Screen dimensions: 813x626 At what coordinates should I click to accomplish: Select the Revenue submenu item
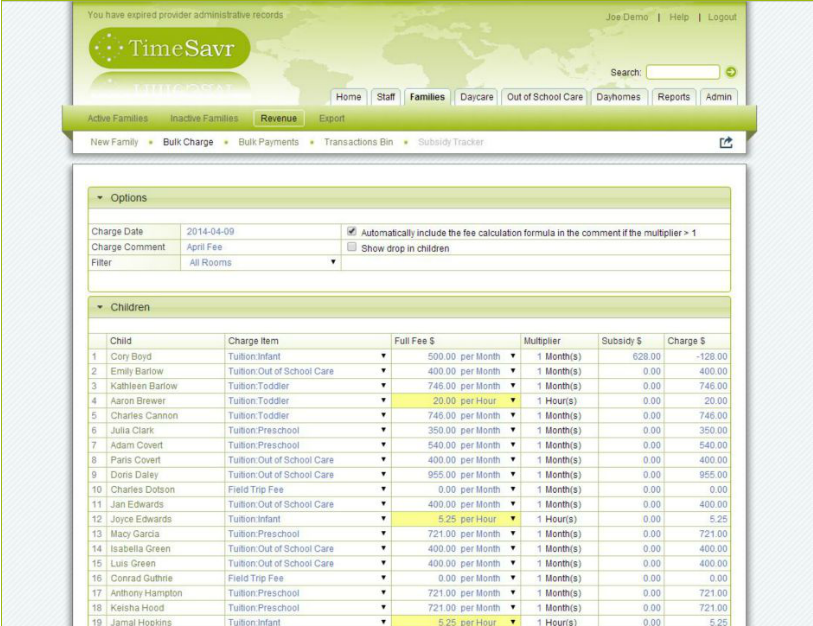(279, 118)
